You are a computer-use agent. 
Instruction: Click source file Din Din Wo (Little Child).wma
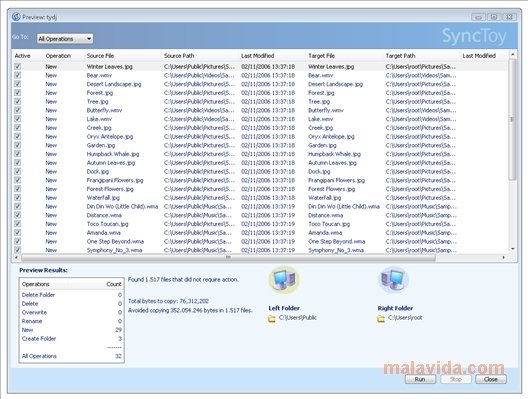[122, 206]
